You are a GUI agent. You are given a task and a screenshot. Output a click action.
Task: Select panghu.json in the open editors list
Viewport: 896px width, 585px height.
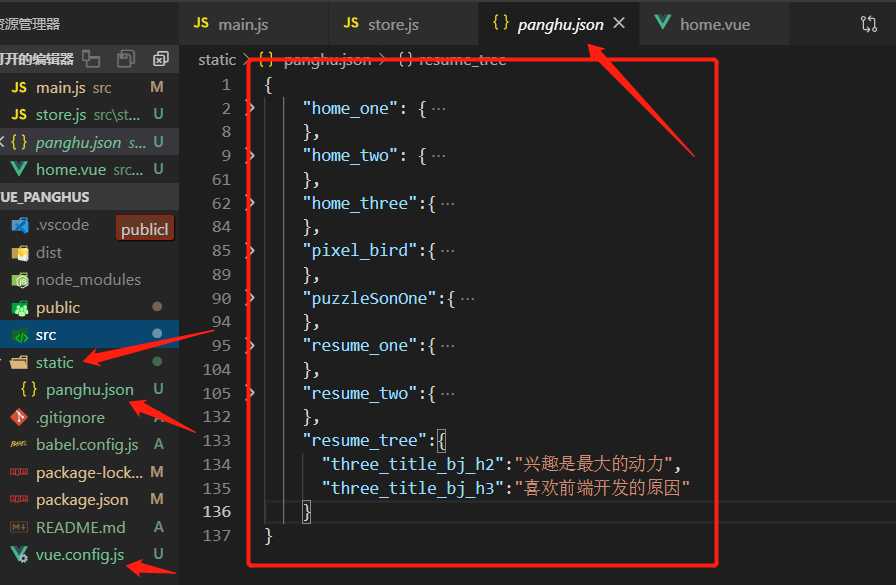[x=89, y=142]
